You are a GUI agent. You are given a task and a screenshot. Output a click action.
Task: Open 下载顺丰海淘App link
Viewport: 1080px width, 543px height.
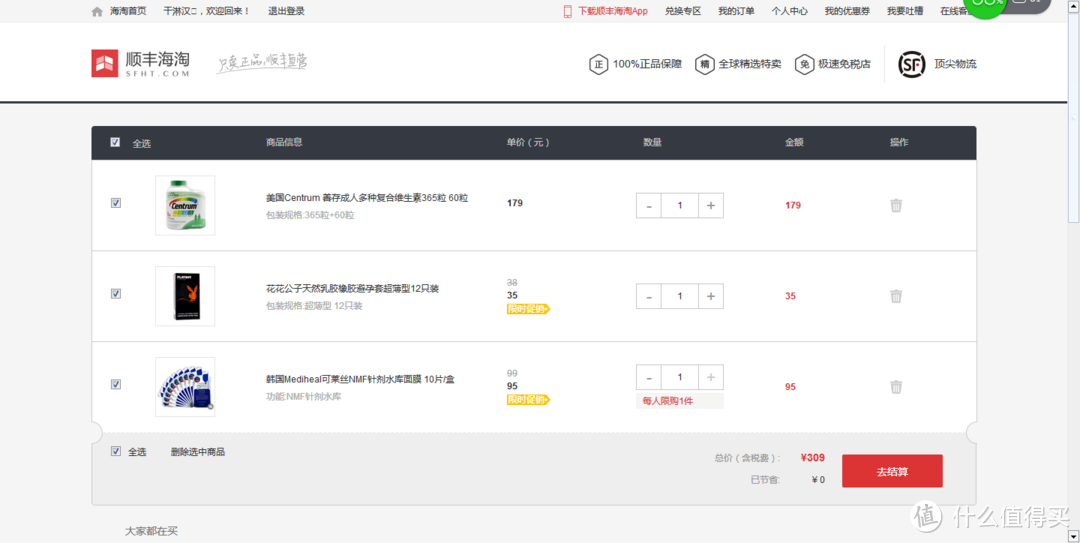612,12
